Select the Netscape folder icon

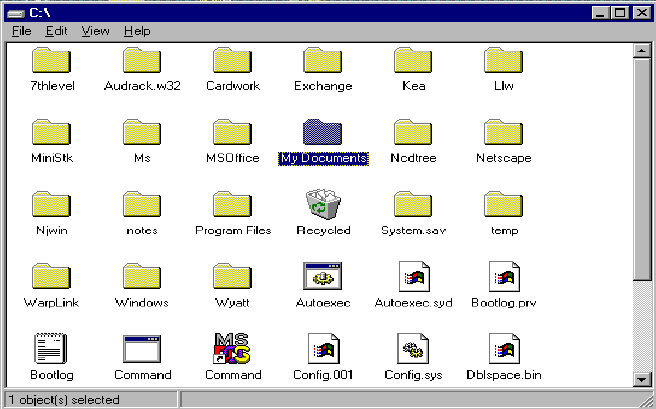pos(503,132)
